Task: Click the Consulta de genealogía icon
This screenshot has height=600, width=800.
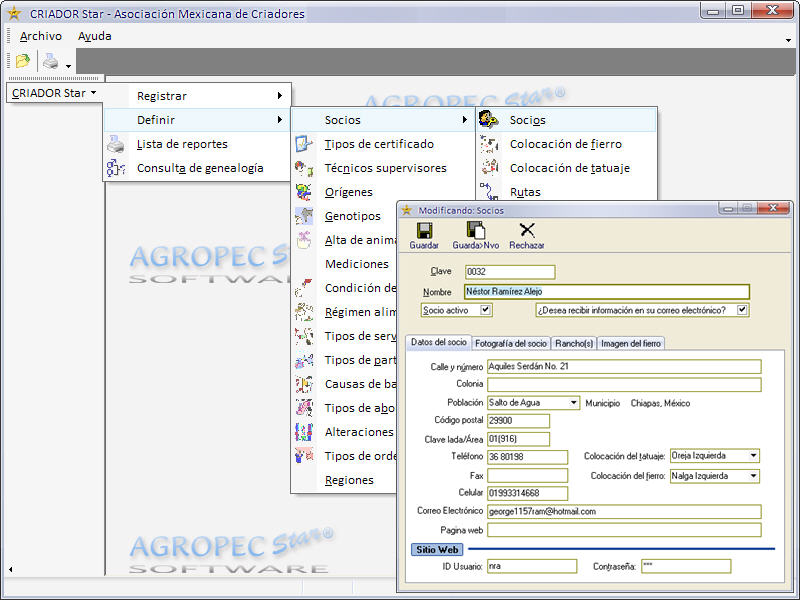Action: 116,168
